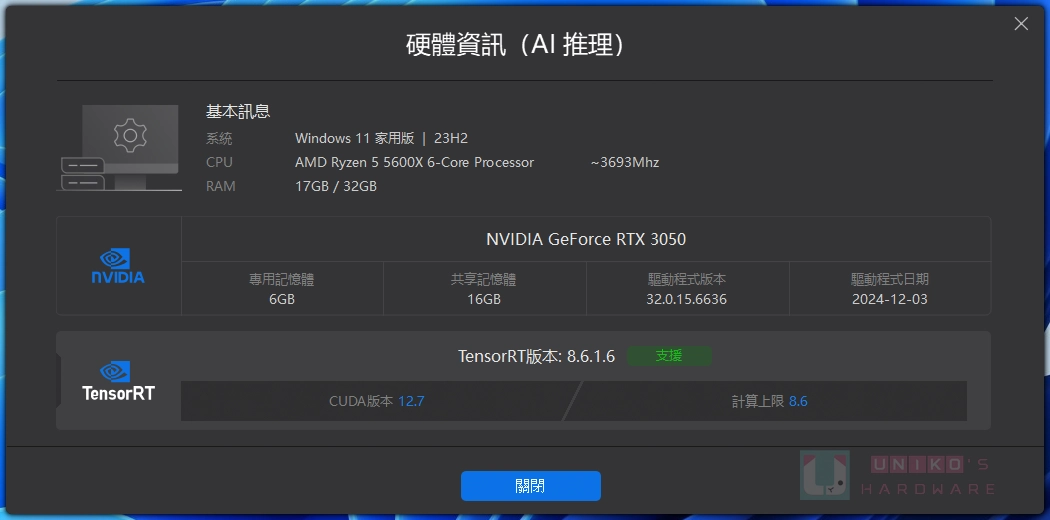Click the computer settings hardware icon
The width and height of the screenshot is (1050, 520).
119,147
